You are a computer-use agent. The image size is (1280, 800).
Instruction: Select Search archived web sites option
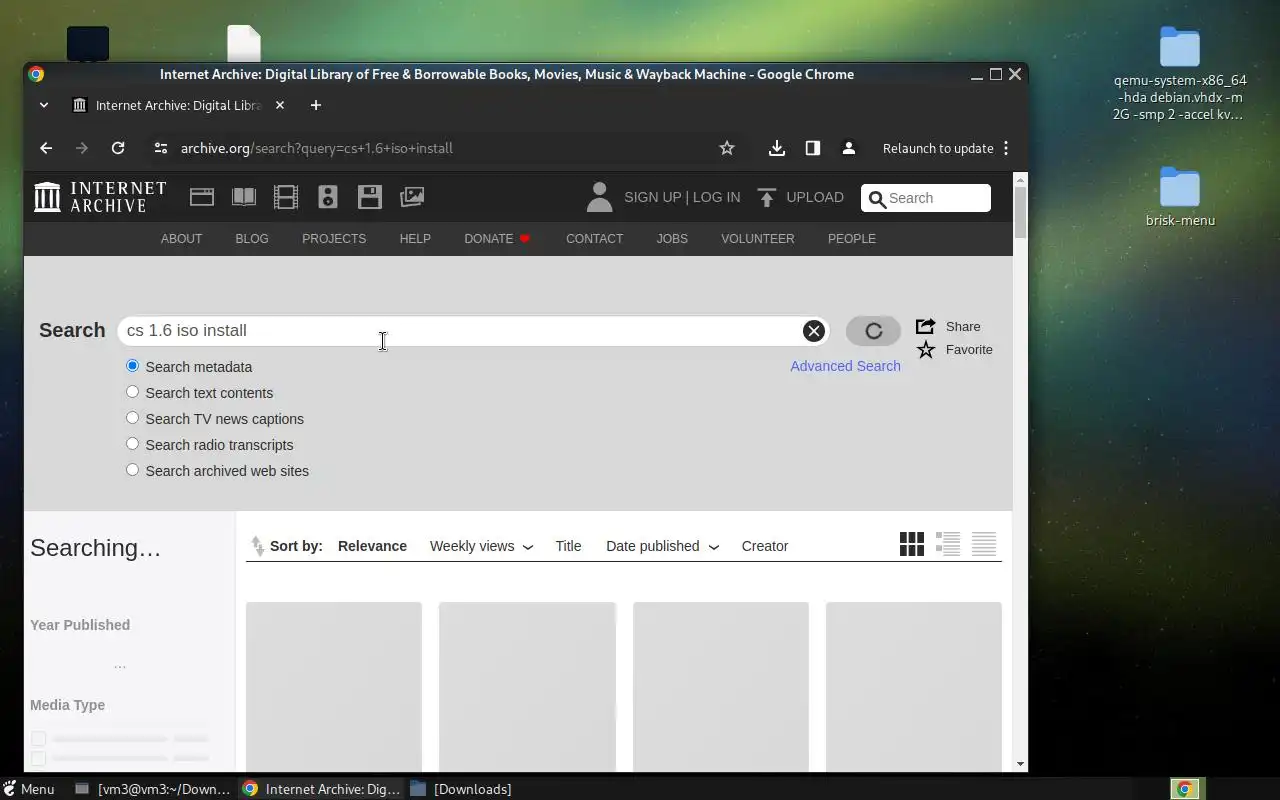coord(132,470)
